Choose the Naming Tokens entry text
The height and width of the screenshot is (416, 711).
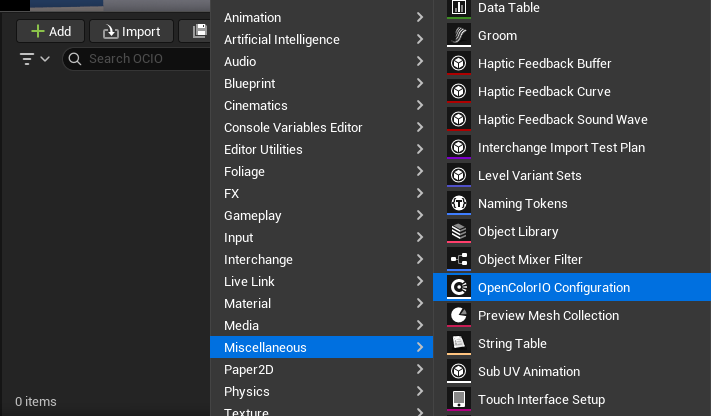coord(522,204)
